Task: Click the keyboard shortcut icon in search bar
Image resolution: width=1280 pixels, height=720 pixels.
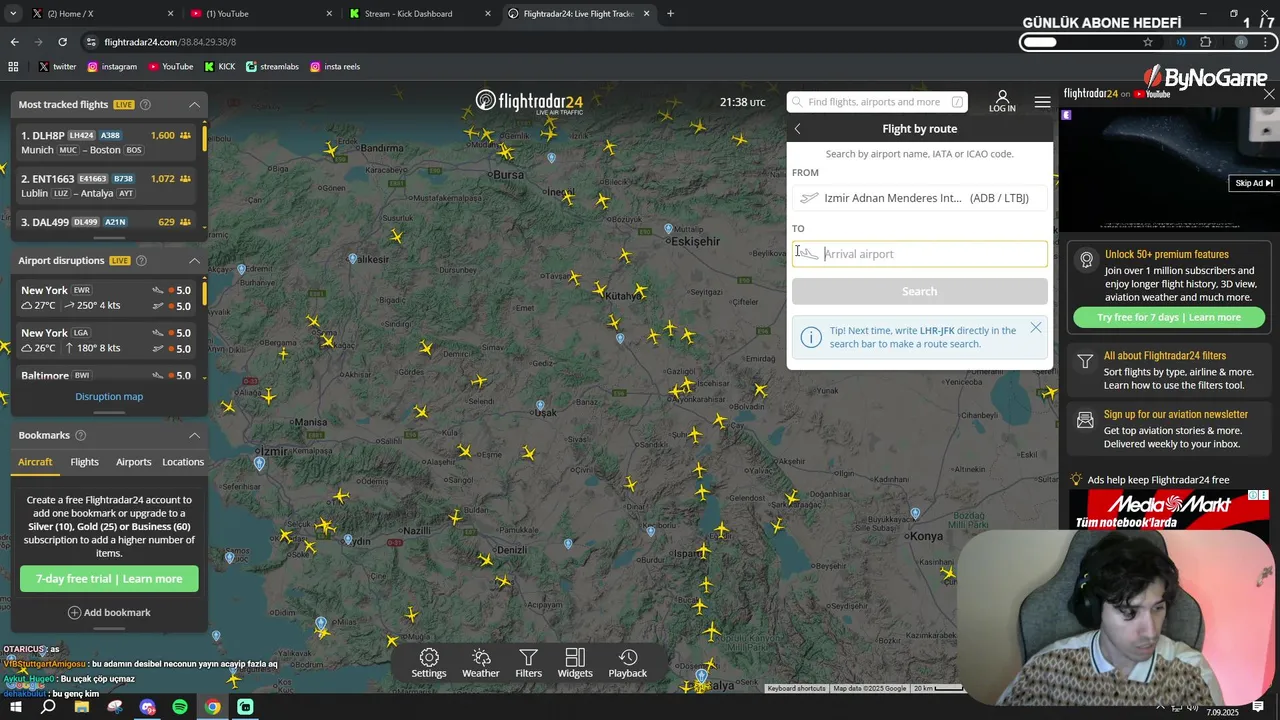Action: click(x=957, y=102)
